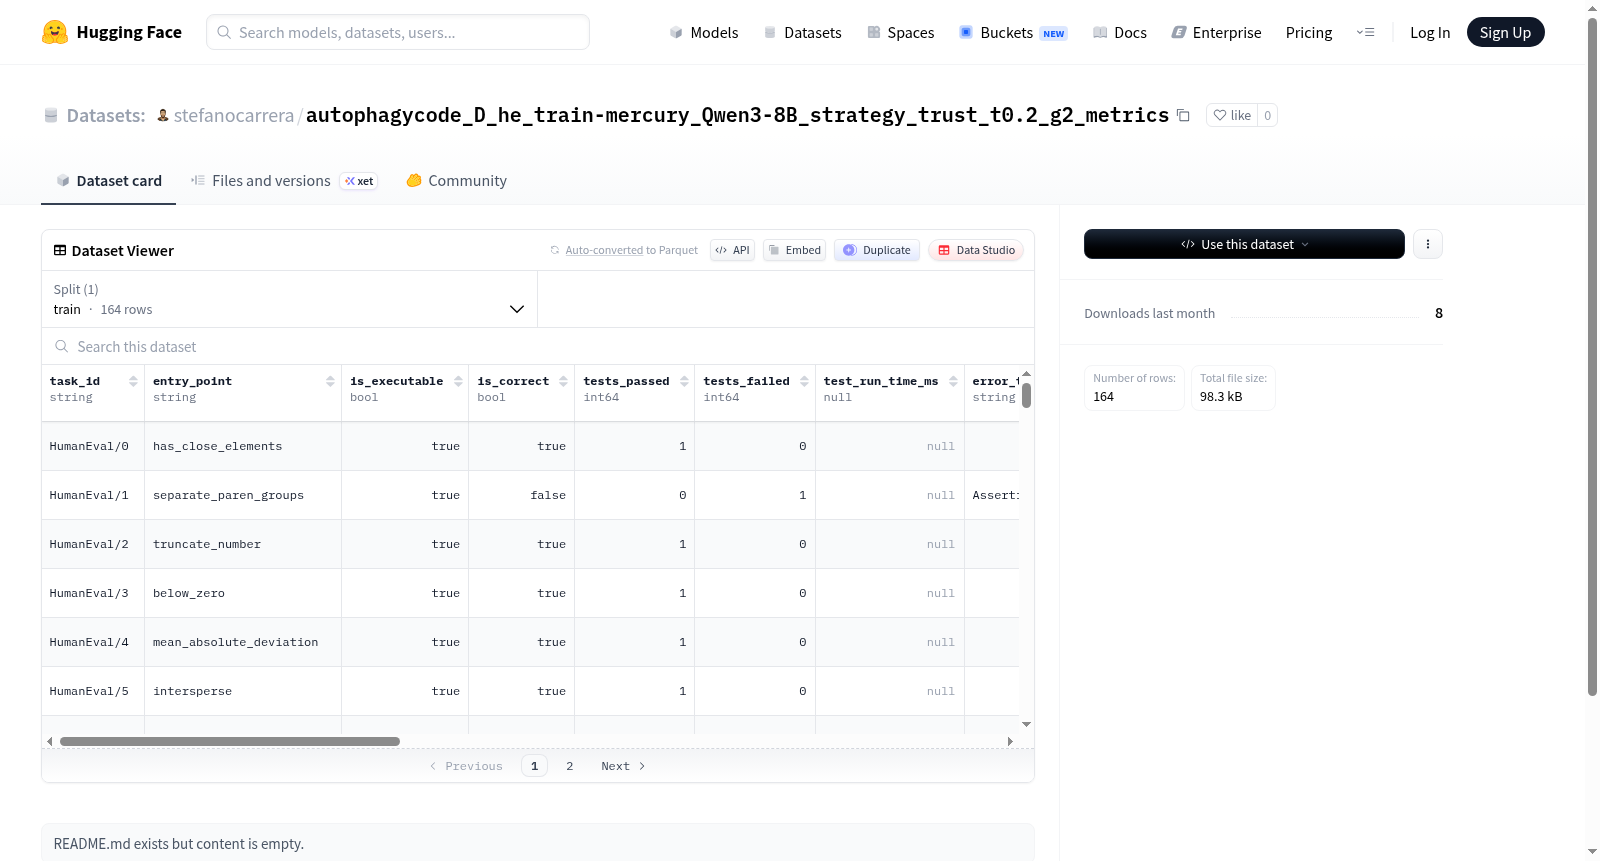The image size is (1600, 861).
Task: Select the separate_paren_groups cell
Action: [243, 495]
